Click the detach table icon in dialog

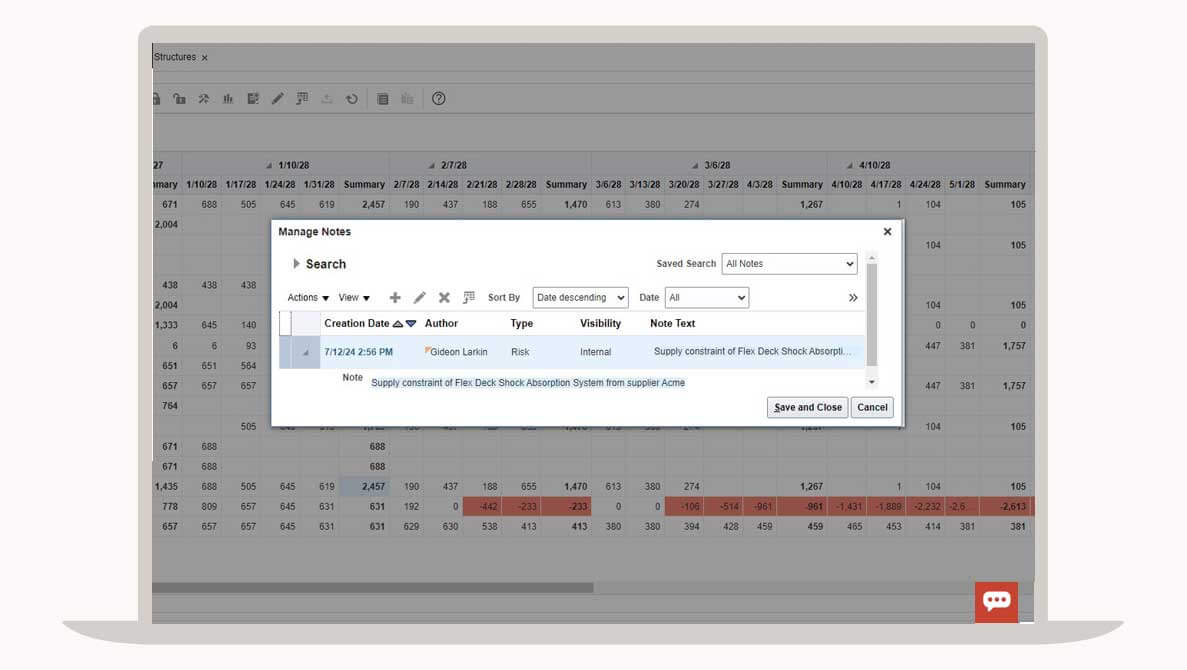pos(469,298)
